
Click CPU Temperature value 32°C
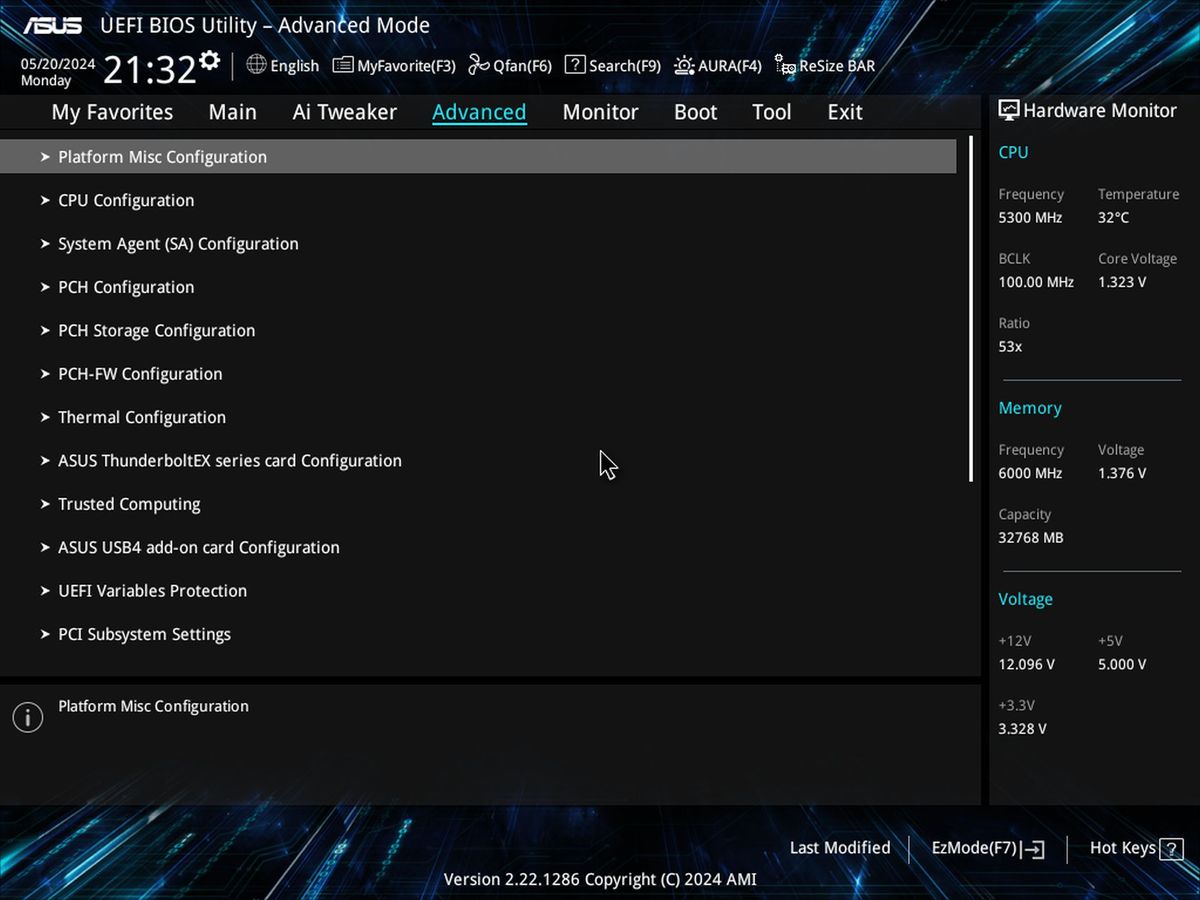(x=1113, y=218)
